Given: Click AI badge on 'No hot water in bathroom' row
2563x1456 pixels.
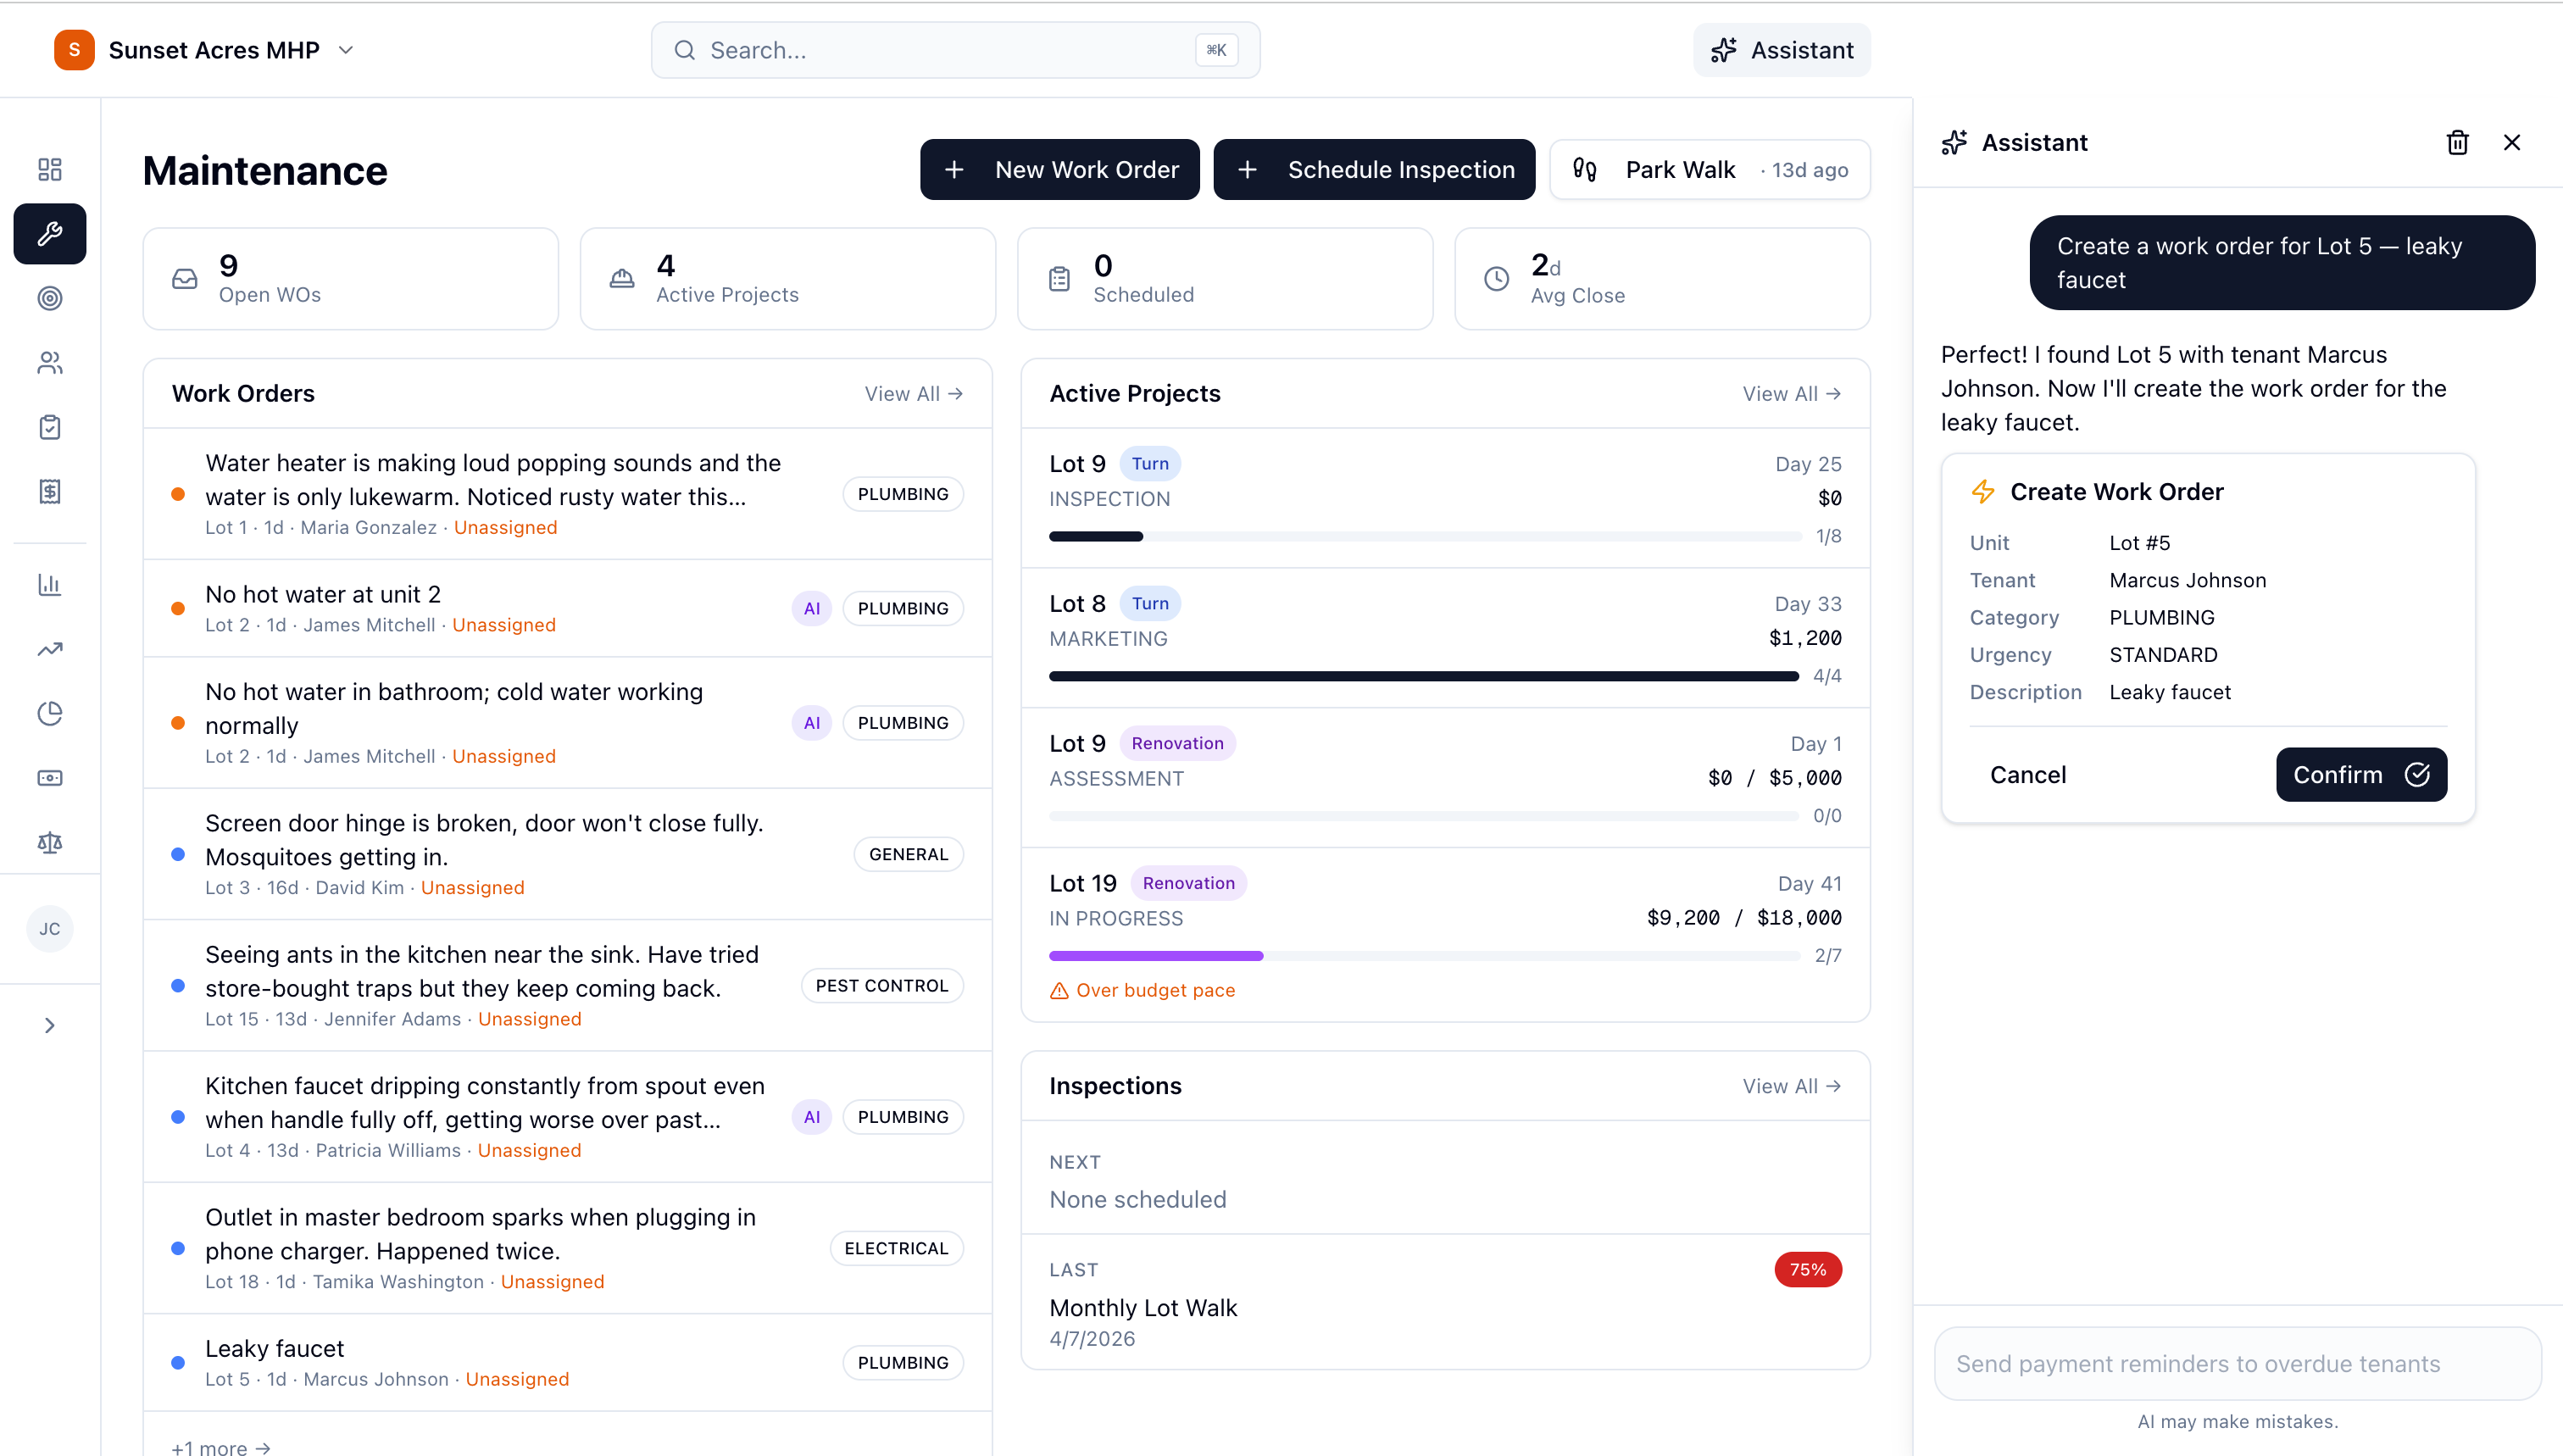Looking at the screenshot, I should tap(812, 723).
